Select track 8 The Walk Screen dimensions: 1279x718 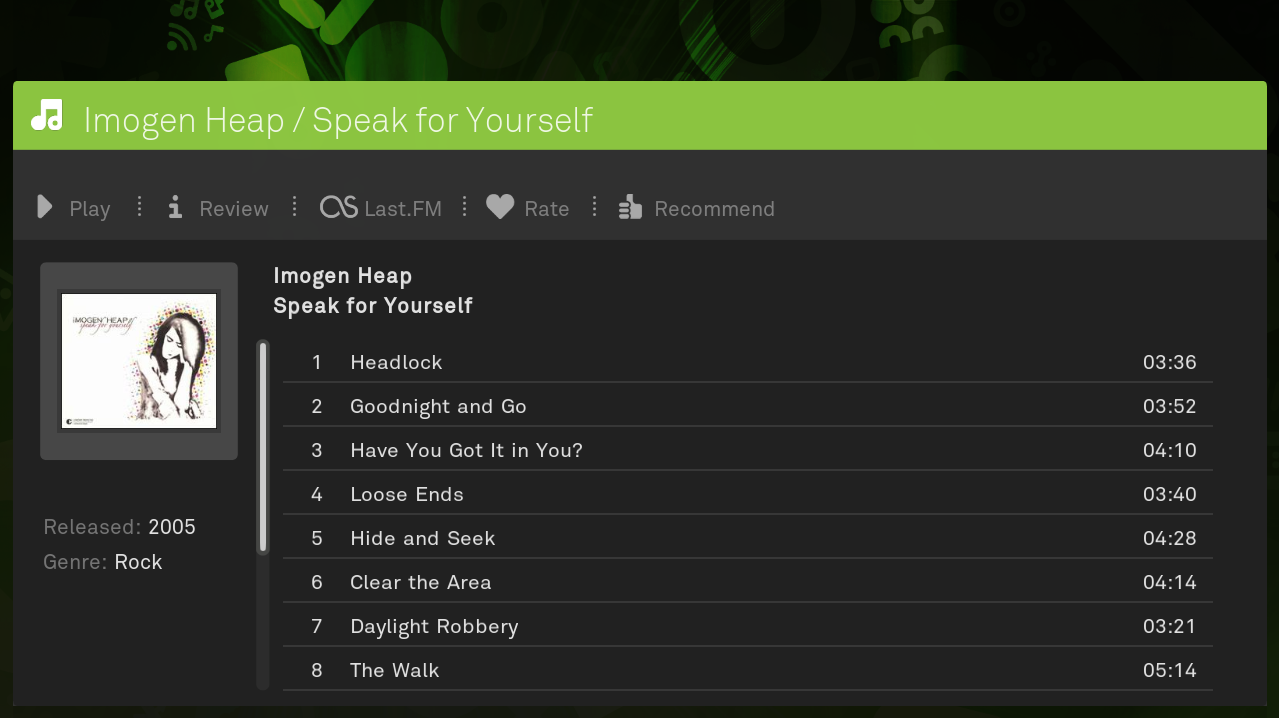click(x=748, y=670)
